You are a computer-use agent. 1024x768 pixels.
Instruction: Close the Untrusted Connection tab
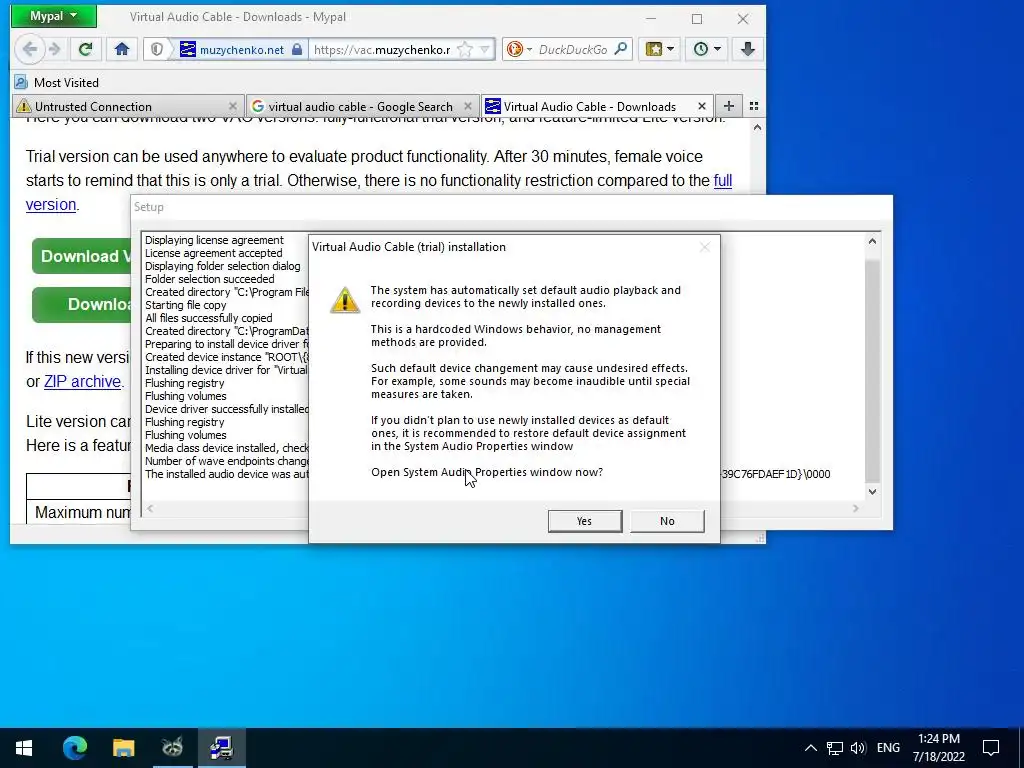[x=232, y=106]
